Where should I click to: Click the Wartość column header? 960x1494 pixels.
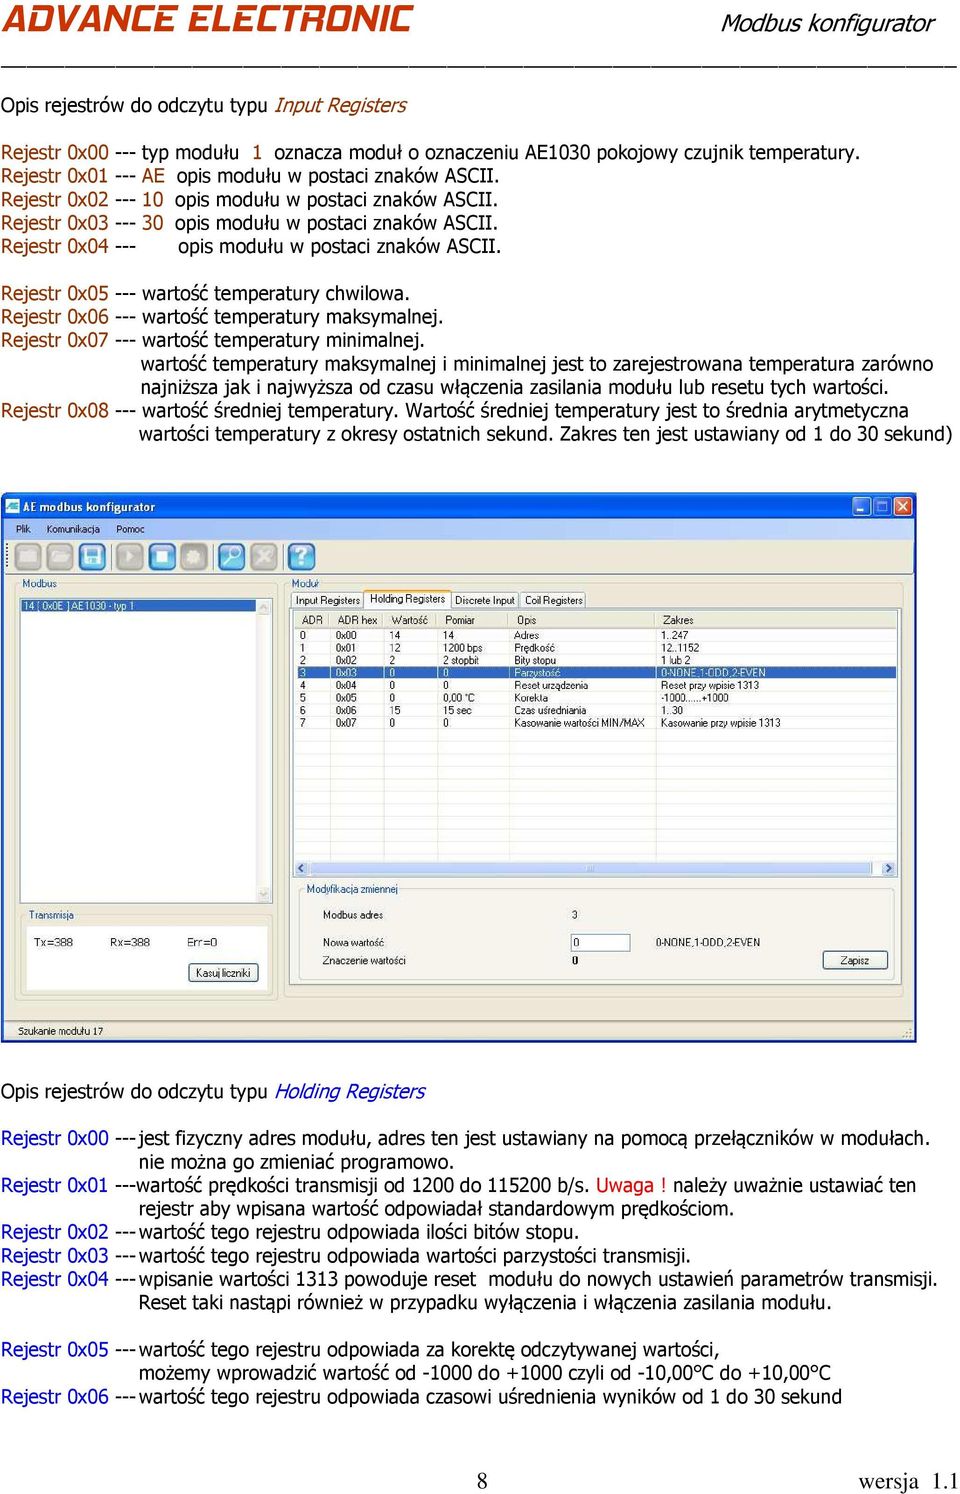click(x=411, y=620)
